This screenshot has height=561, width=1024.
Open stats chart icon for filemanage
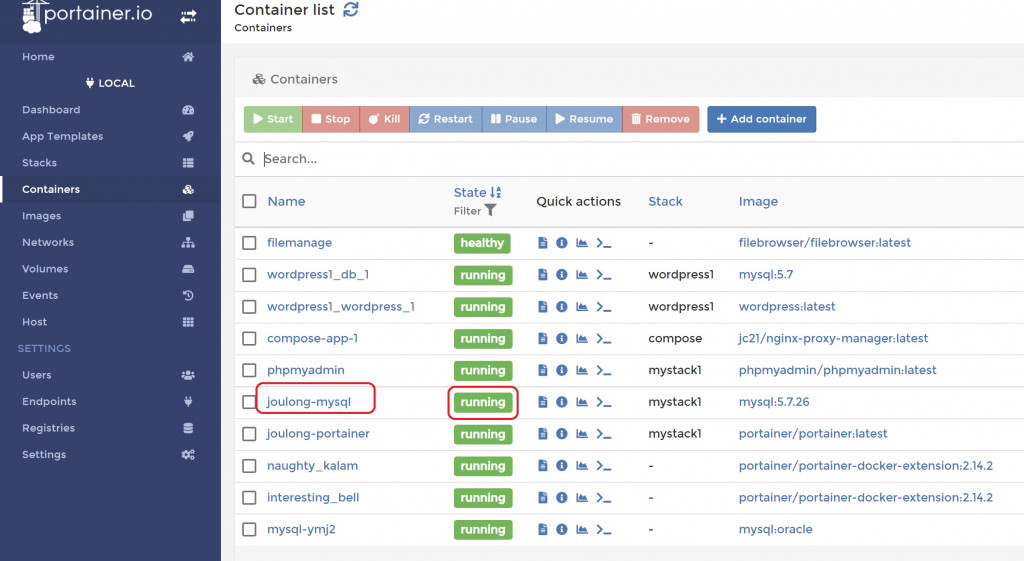coord(582,243)
